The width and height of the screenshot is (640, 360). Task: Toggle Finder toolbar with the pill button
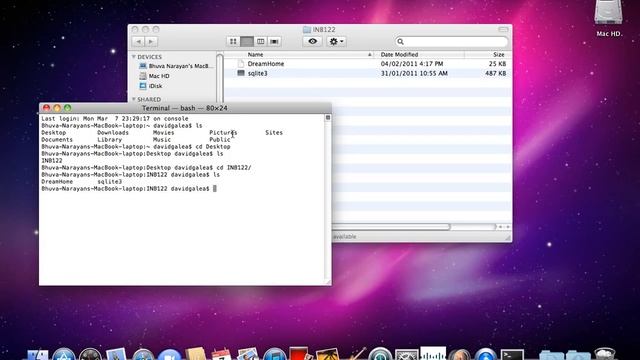[x=503, y=29]
